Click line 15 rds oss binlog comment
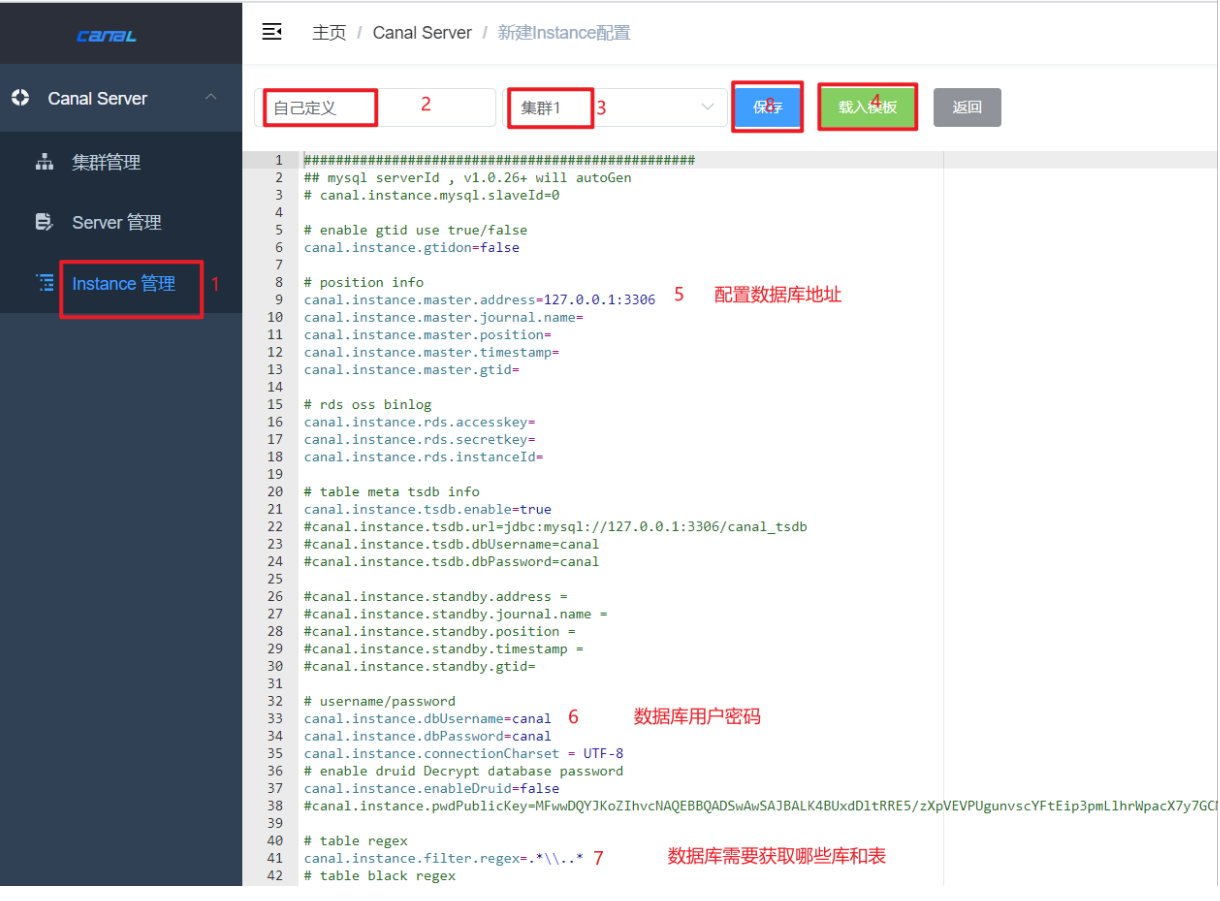1220x901 pixels. click(368, 405)
